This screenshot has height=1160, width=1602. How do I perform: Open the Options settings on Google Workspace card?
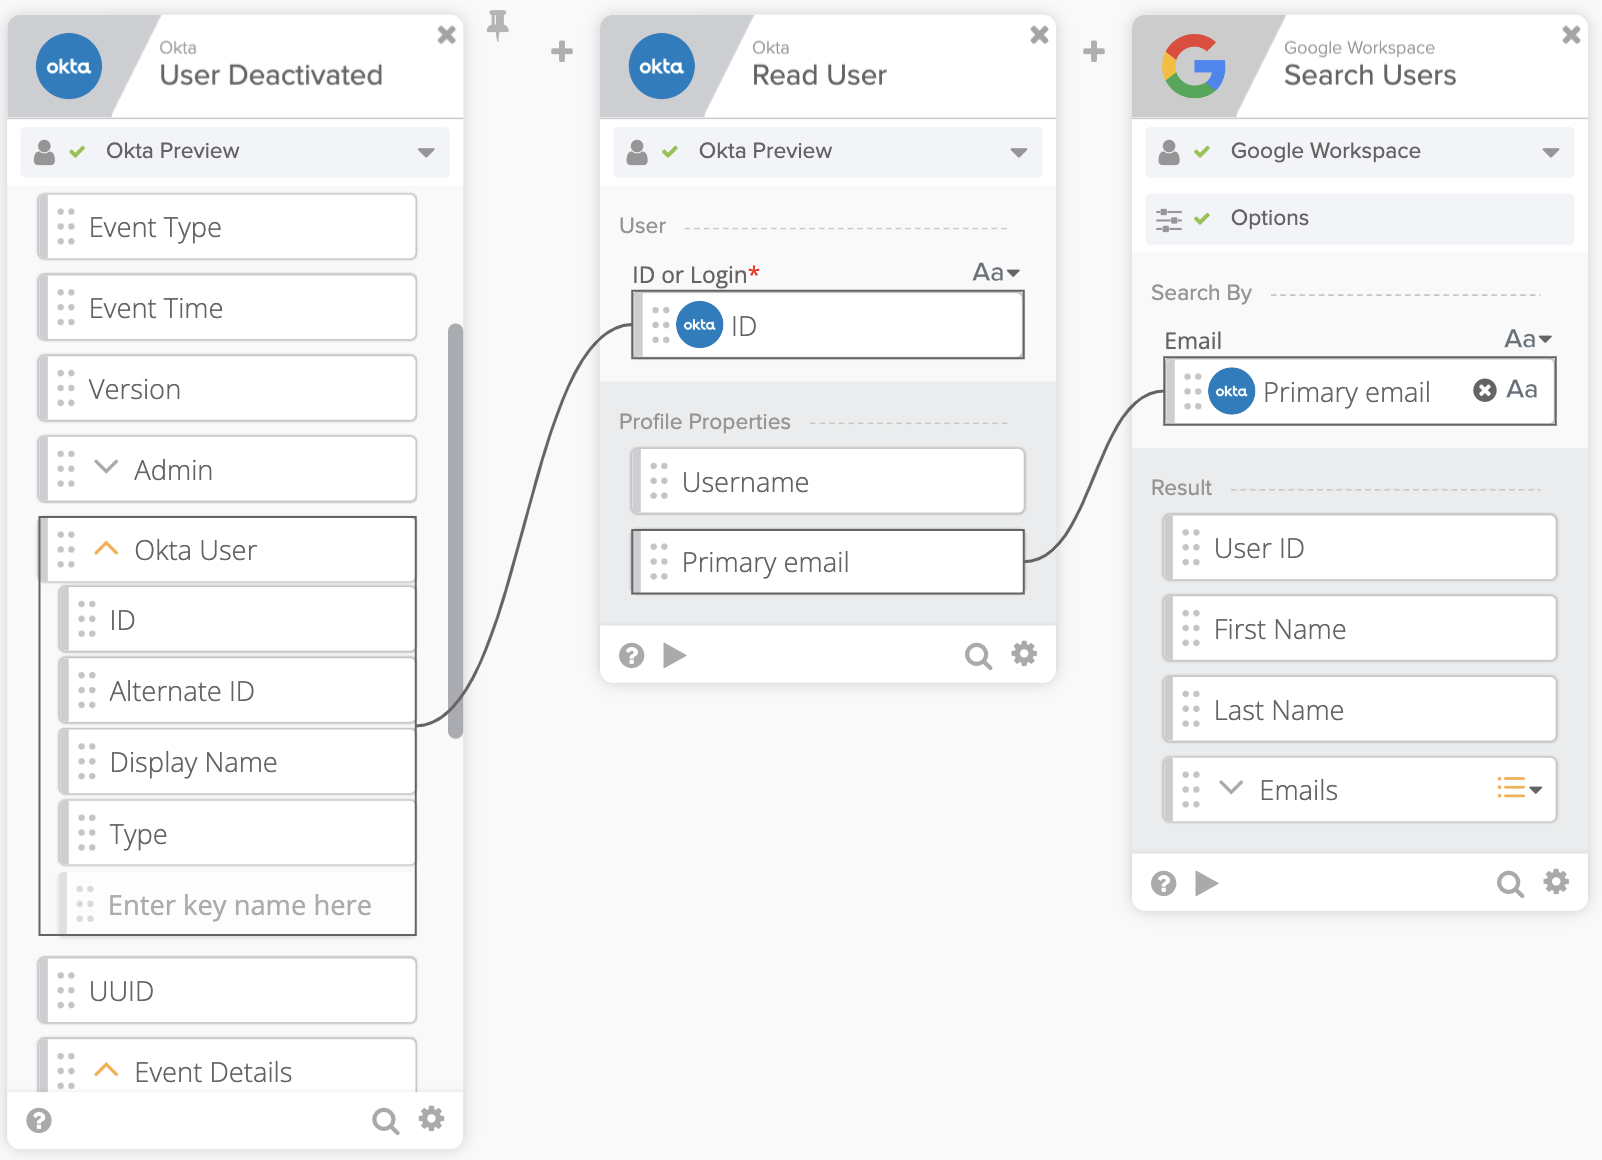point(1358,218)
